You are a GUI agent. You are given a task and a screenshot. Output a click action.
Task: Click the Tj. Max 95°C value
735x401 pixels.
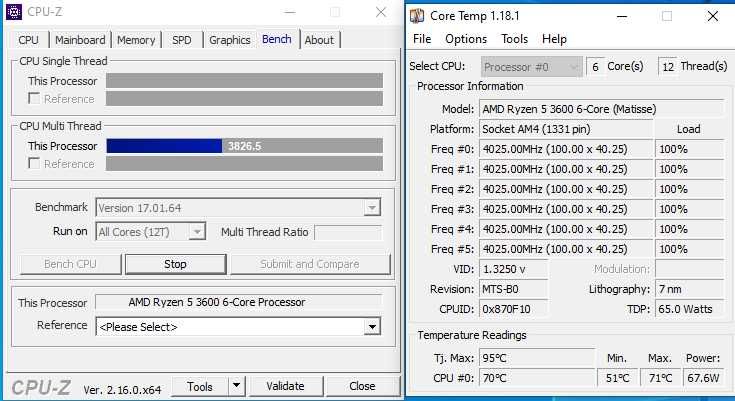pos(537,358)
